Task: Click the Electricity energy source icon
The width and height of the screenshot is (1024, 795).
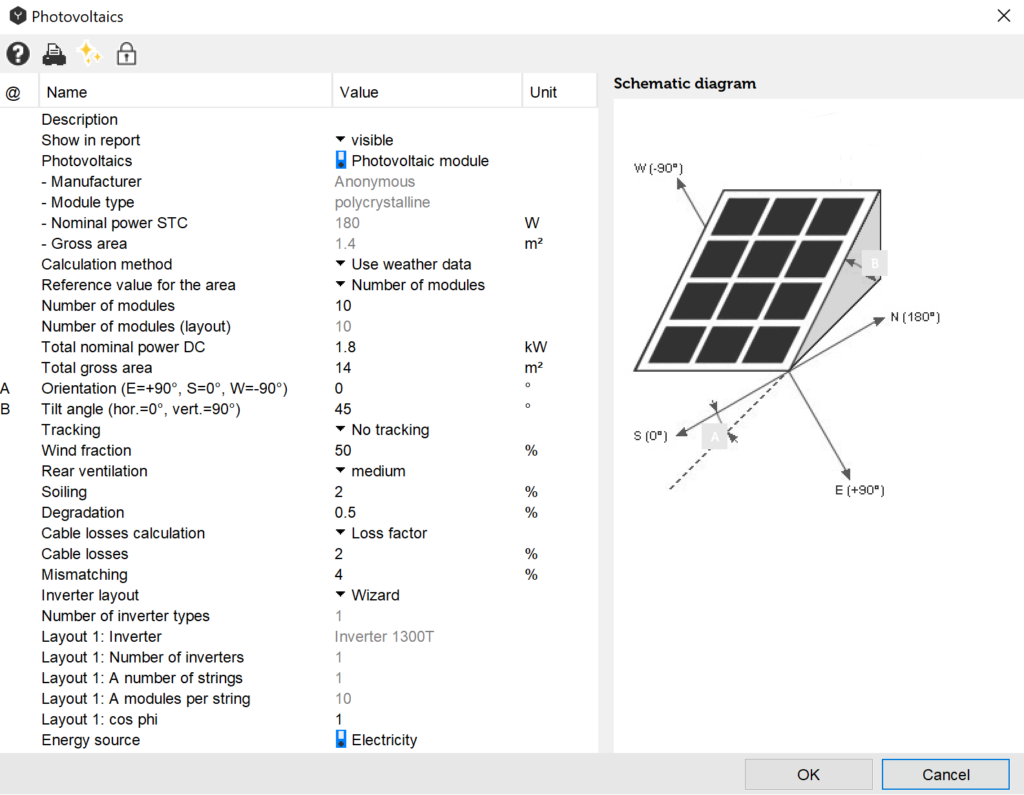Action: coord(341,740)
